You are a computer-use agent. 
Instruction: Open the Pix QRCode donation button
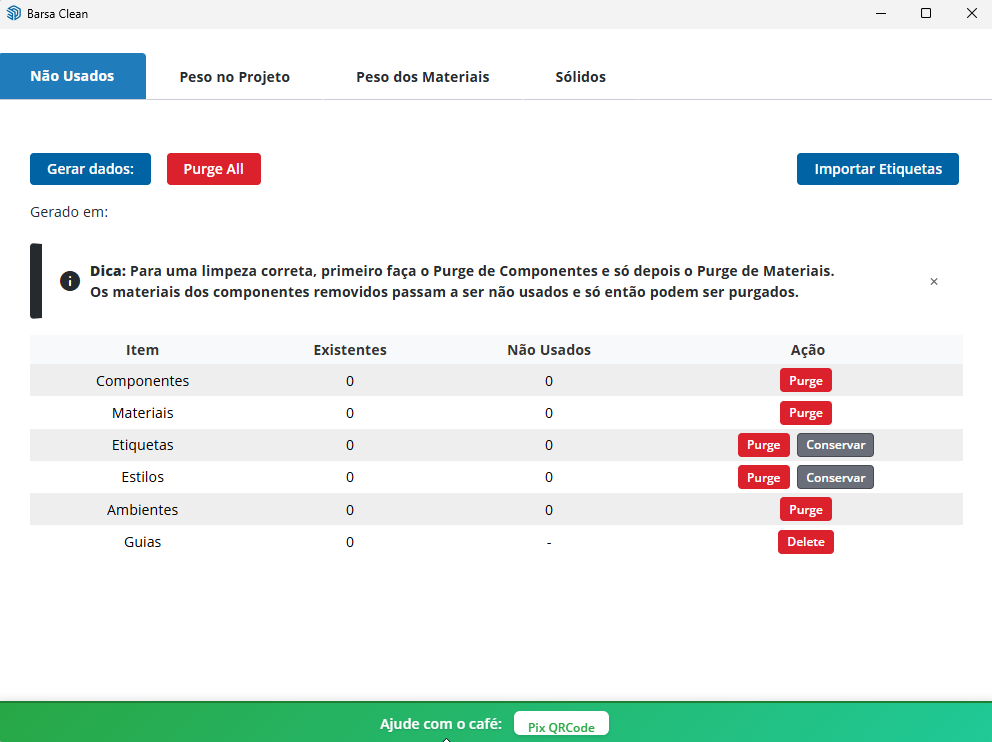pos(561,726)
